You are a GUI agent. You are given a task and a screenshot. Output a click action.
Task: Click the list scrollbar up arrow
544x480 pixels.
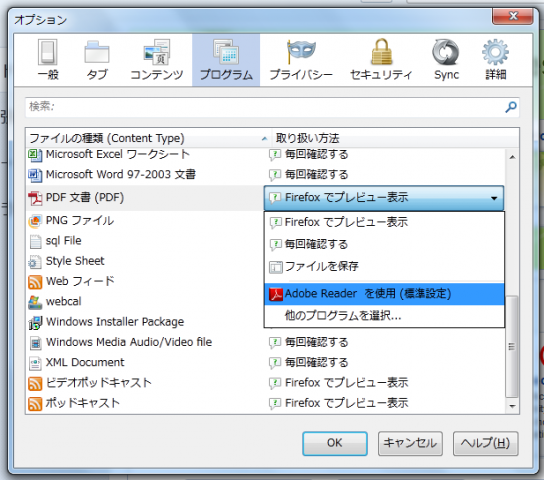pos(512,157)
